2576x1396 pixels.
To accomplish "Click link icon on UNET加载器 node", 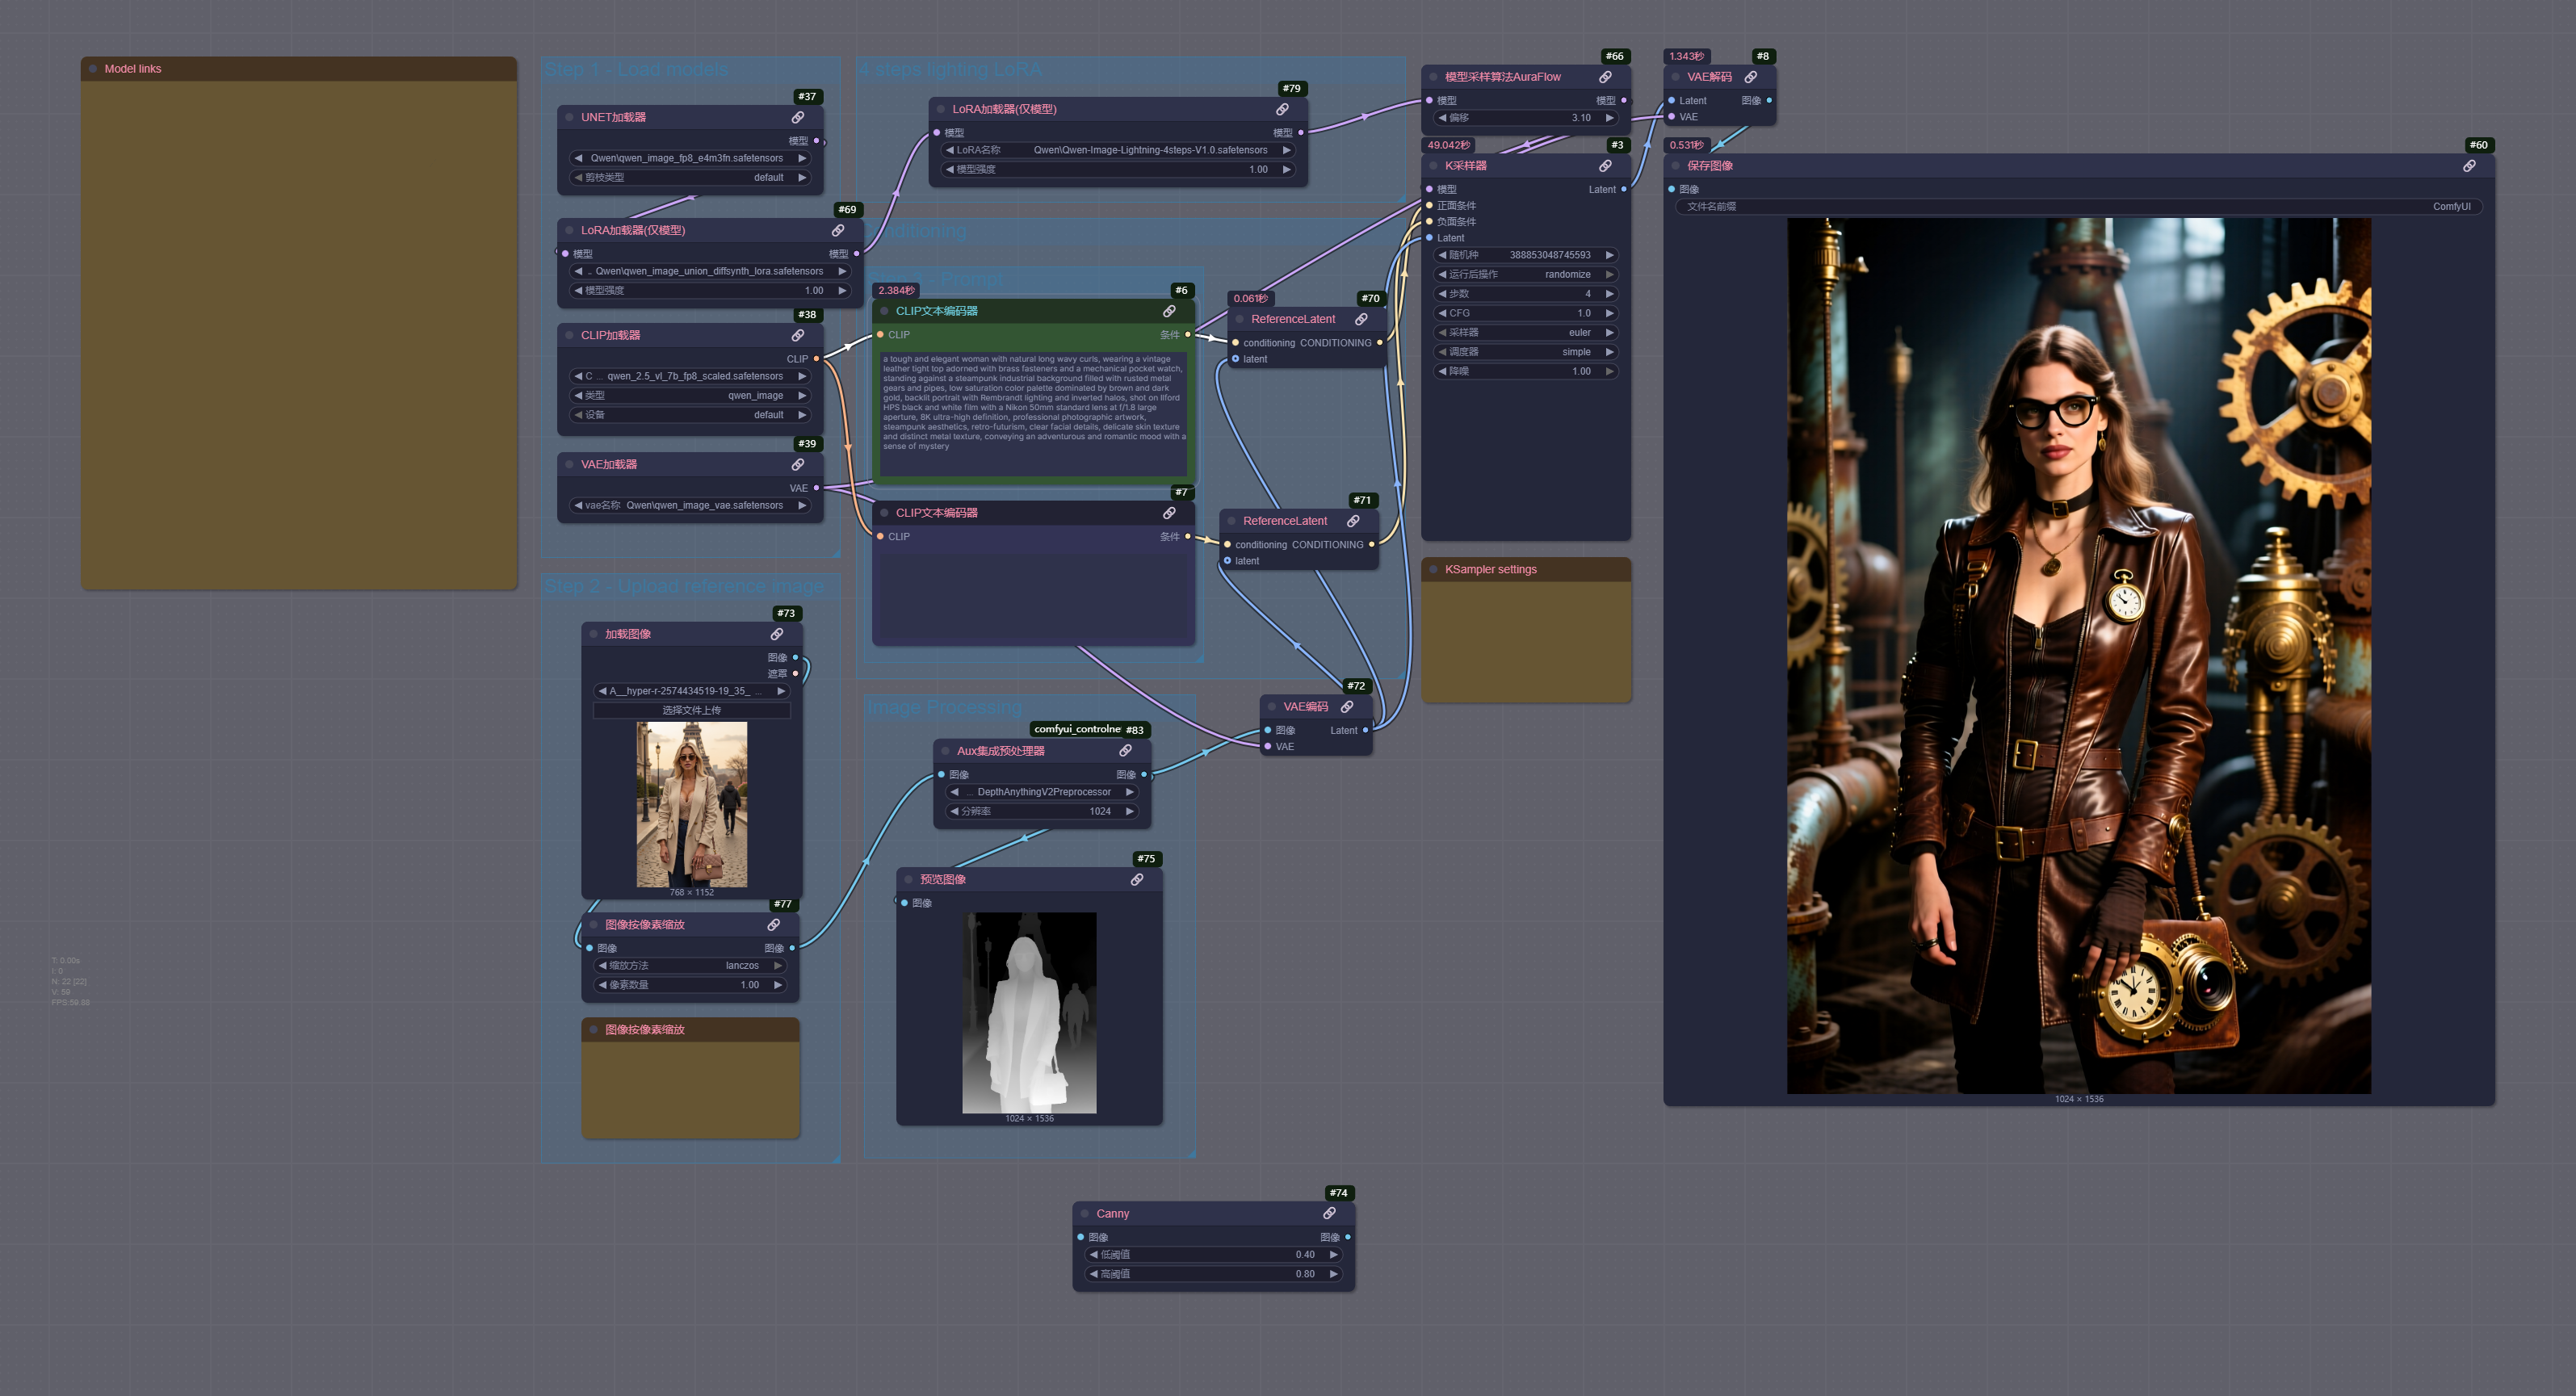I will (798, 117).
